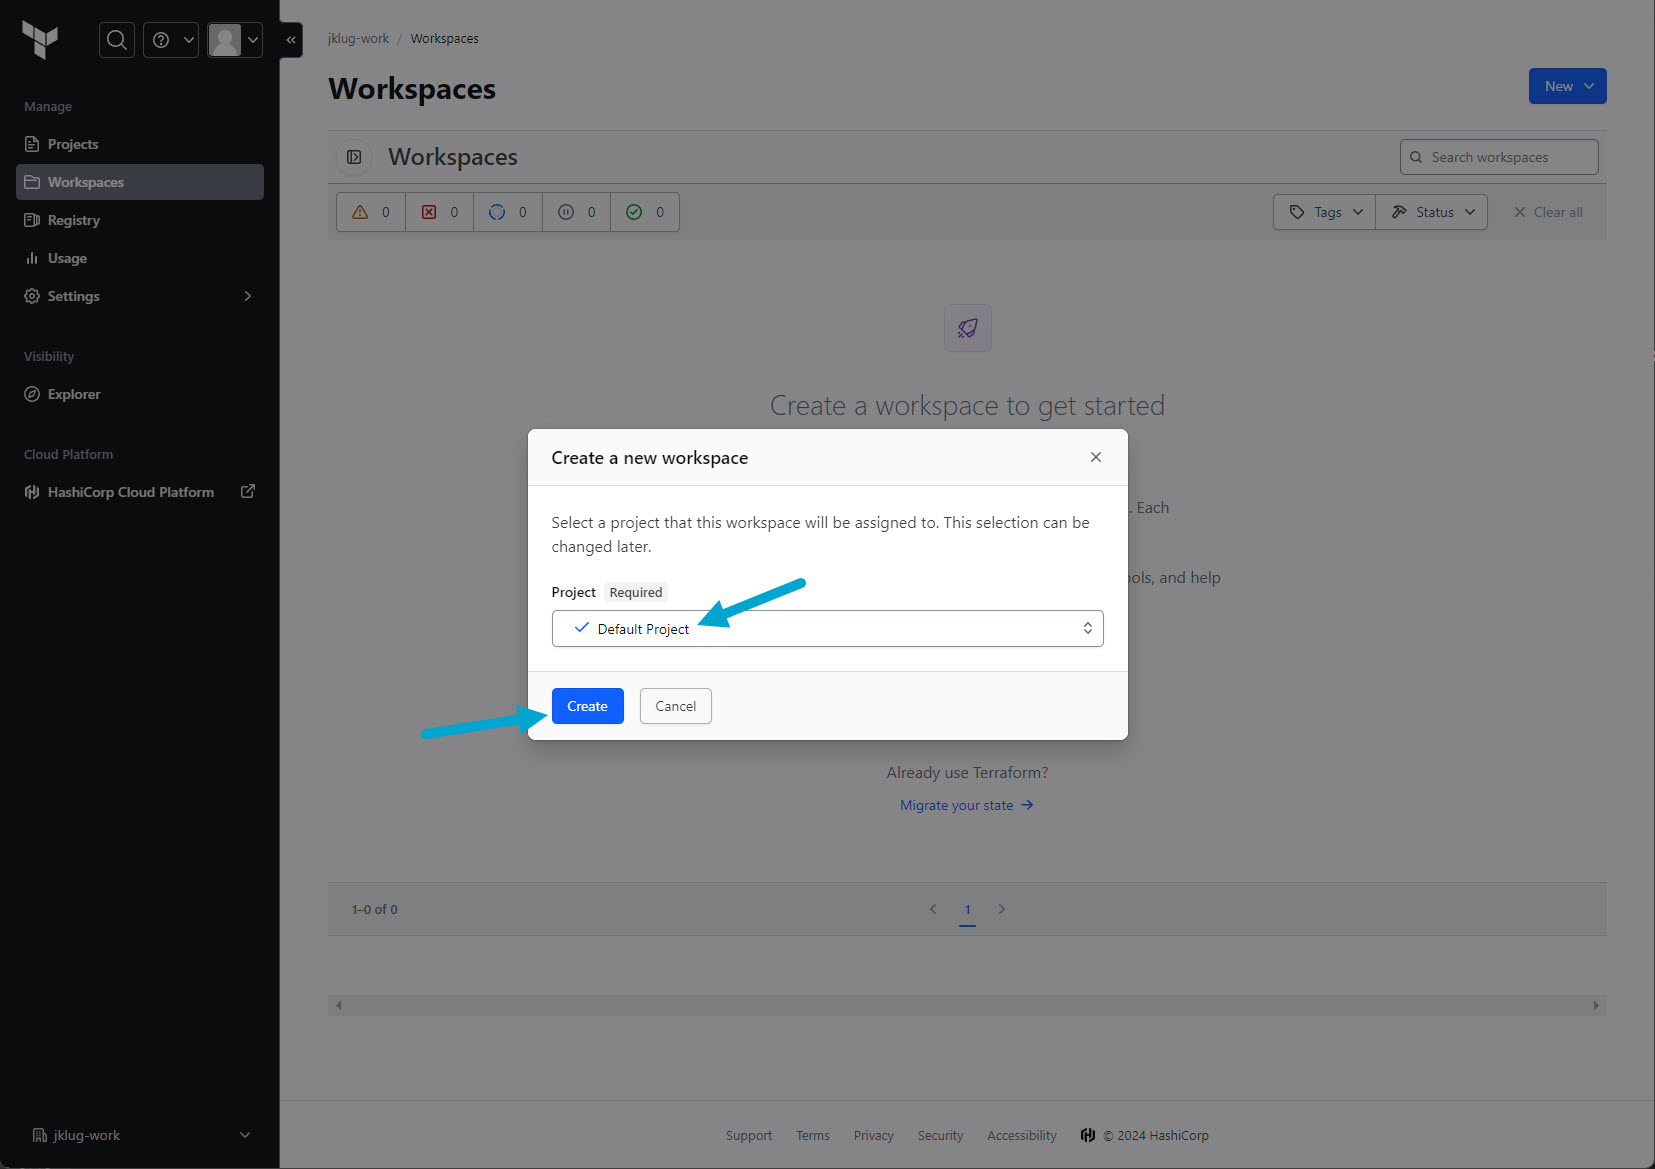Filter by green checkmark applied status
The width and height of the screenshot is (1655, 1169).
click(645, 212)
